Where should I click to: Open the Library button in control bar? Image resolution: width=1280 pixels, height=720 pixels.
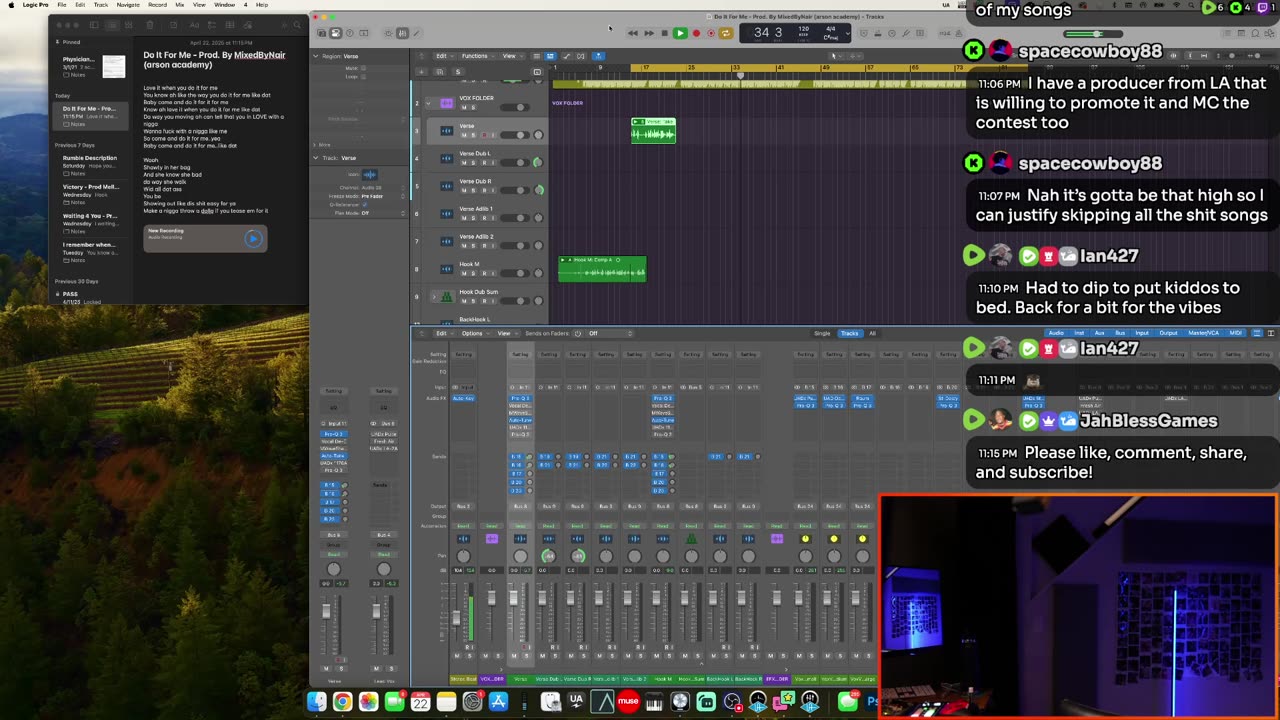[322, 33]
